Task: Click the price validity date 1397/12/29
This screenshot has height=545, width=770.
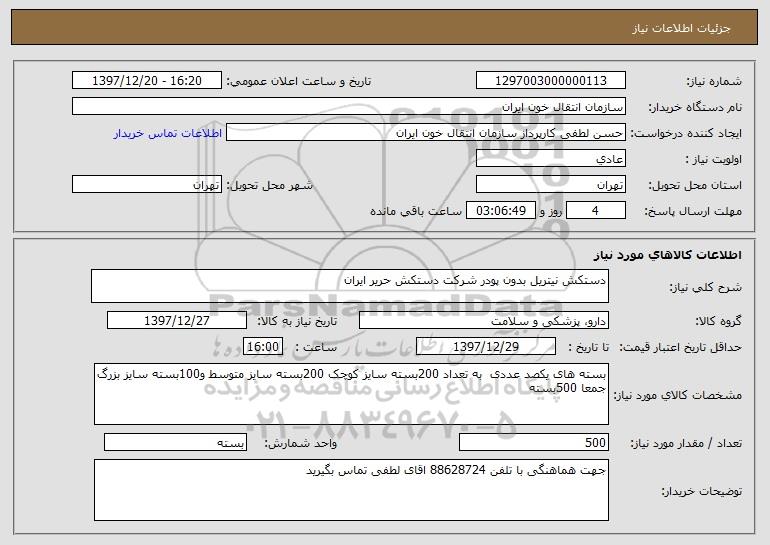Action: 486,347
